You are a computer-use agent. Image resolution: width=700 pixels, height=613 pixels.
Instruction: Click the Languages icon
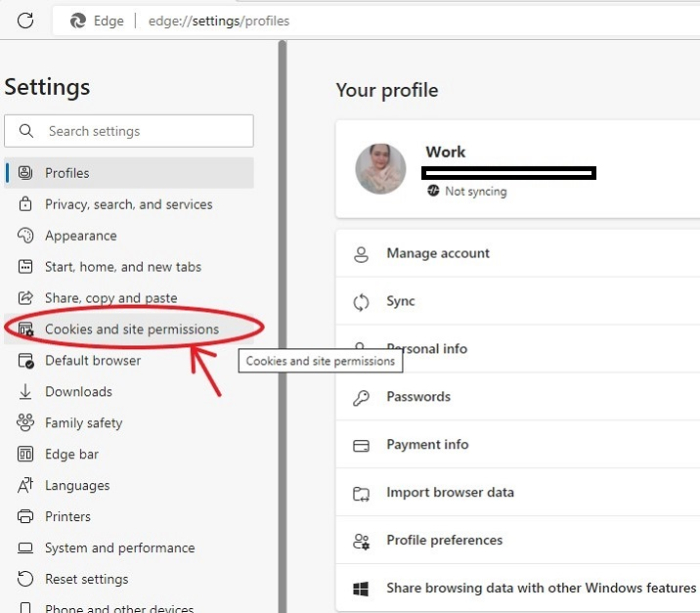(x=25, y=485)
